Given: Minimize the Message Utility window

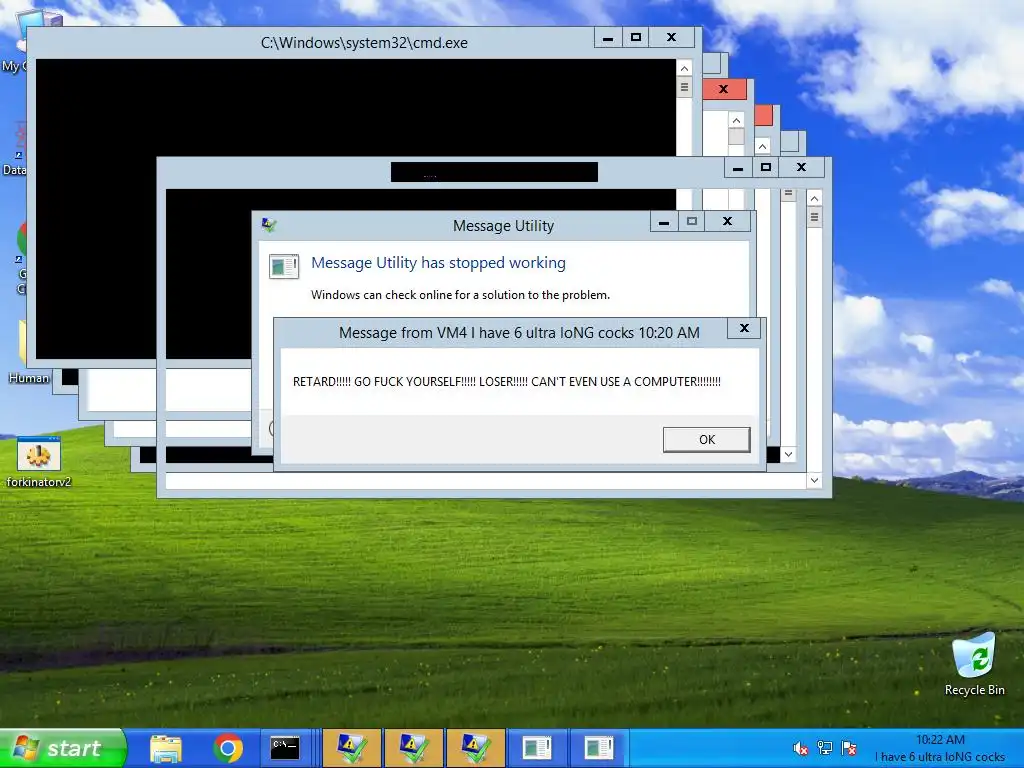Looking at the screenshot, I should click(664, 221).
